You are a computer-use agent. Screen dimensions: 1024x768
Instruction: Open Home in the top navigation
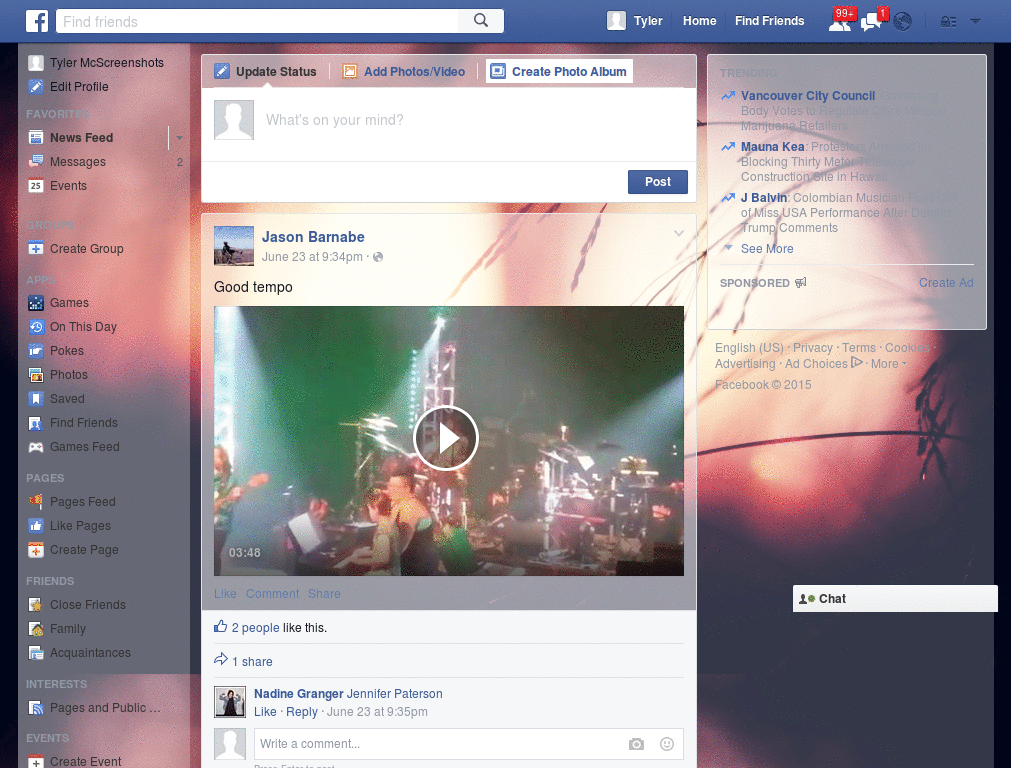pos(699,21)
